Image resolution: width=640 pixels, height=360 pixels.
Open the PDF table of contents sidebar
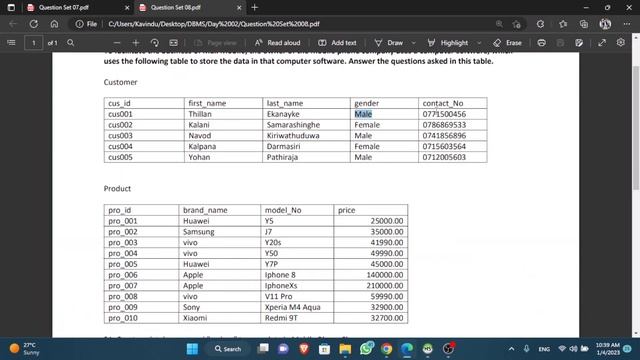pos(11,42)
